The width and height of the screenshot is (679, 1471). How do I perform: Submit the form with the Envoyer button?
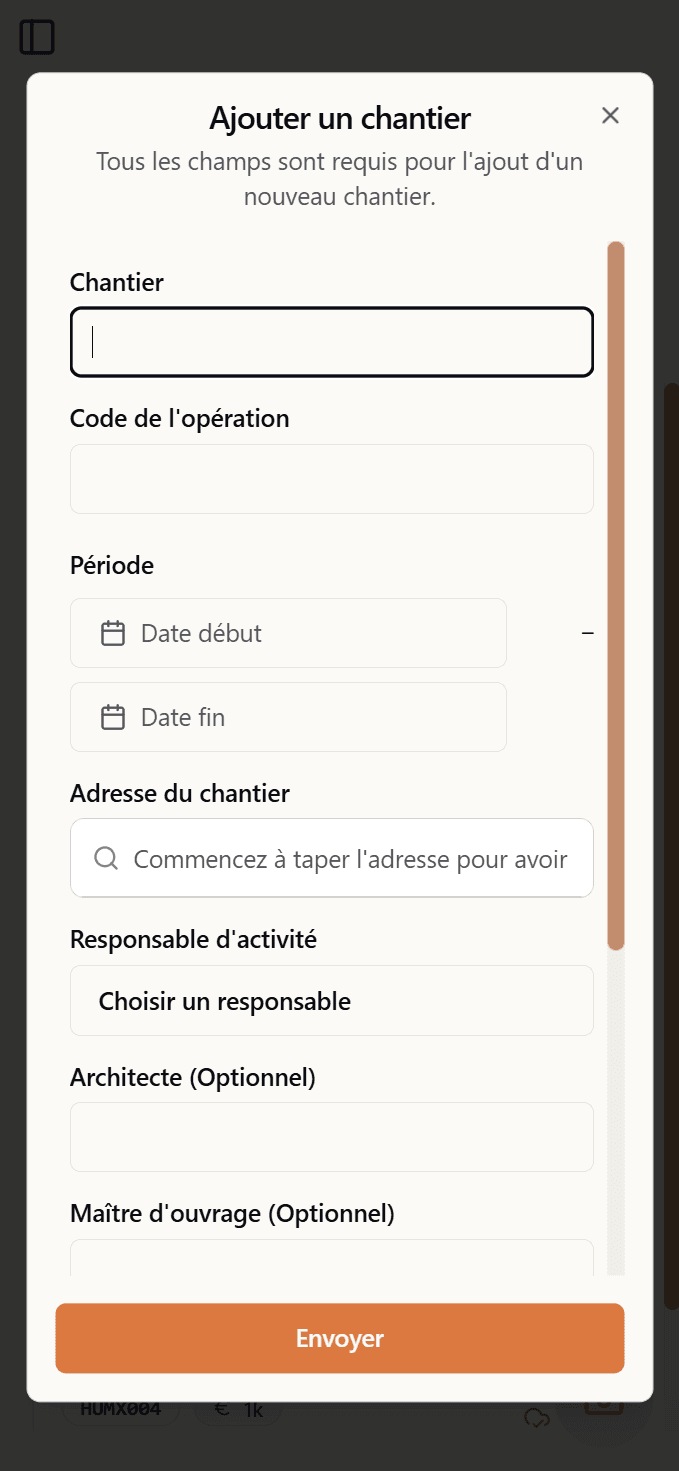pos(339,1338)
